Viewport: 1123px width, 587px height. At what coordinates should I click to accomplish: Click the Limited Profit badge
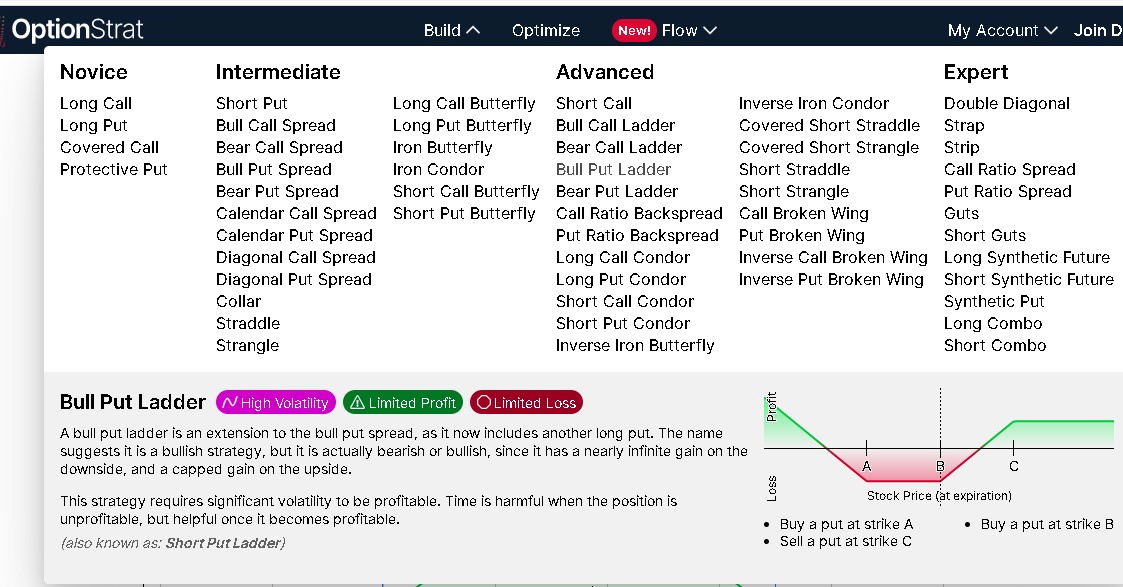coord(403,403)
